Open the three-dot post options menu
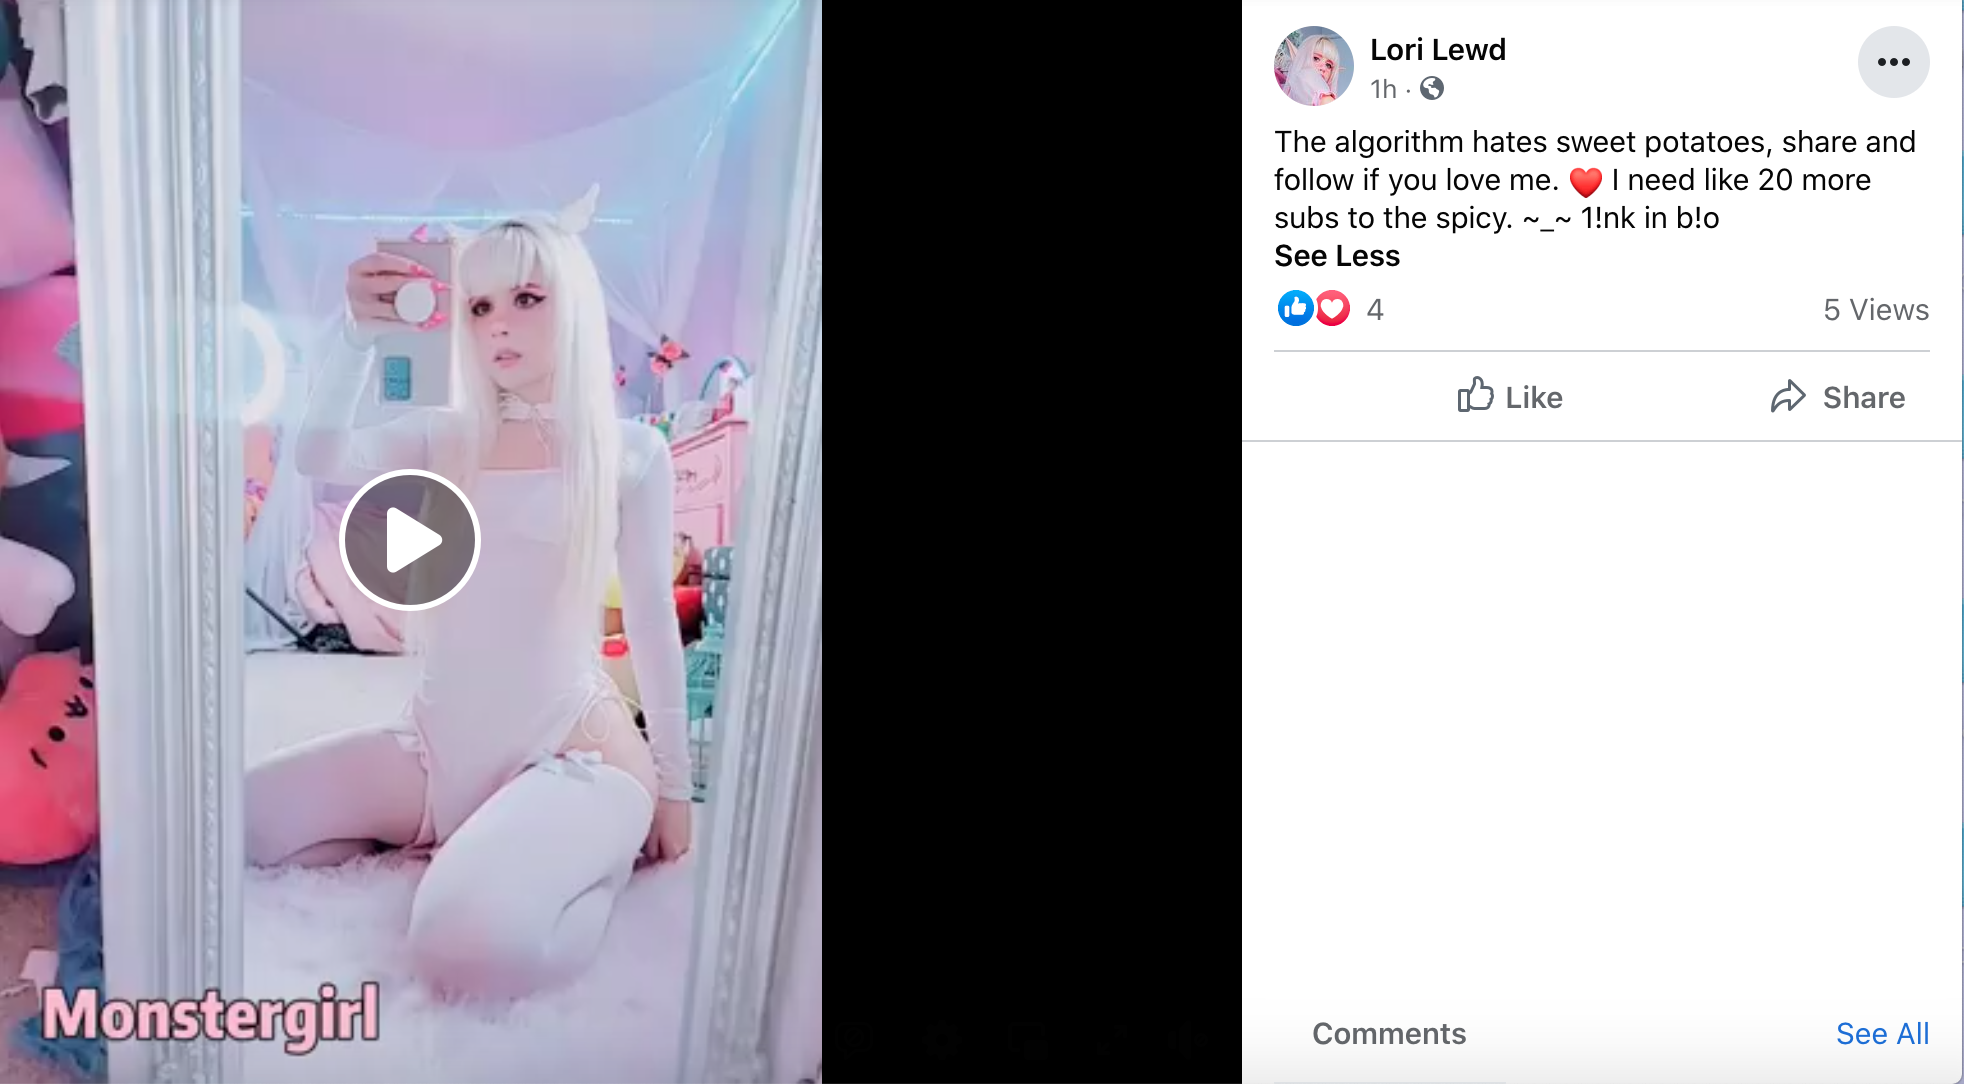Image resolution: width=1964 pixels, height=1084 pixels. pyautogui.click(x=1893, y=62)
